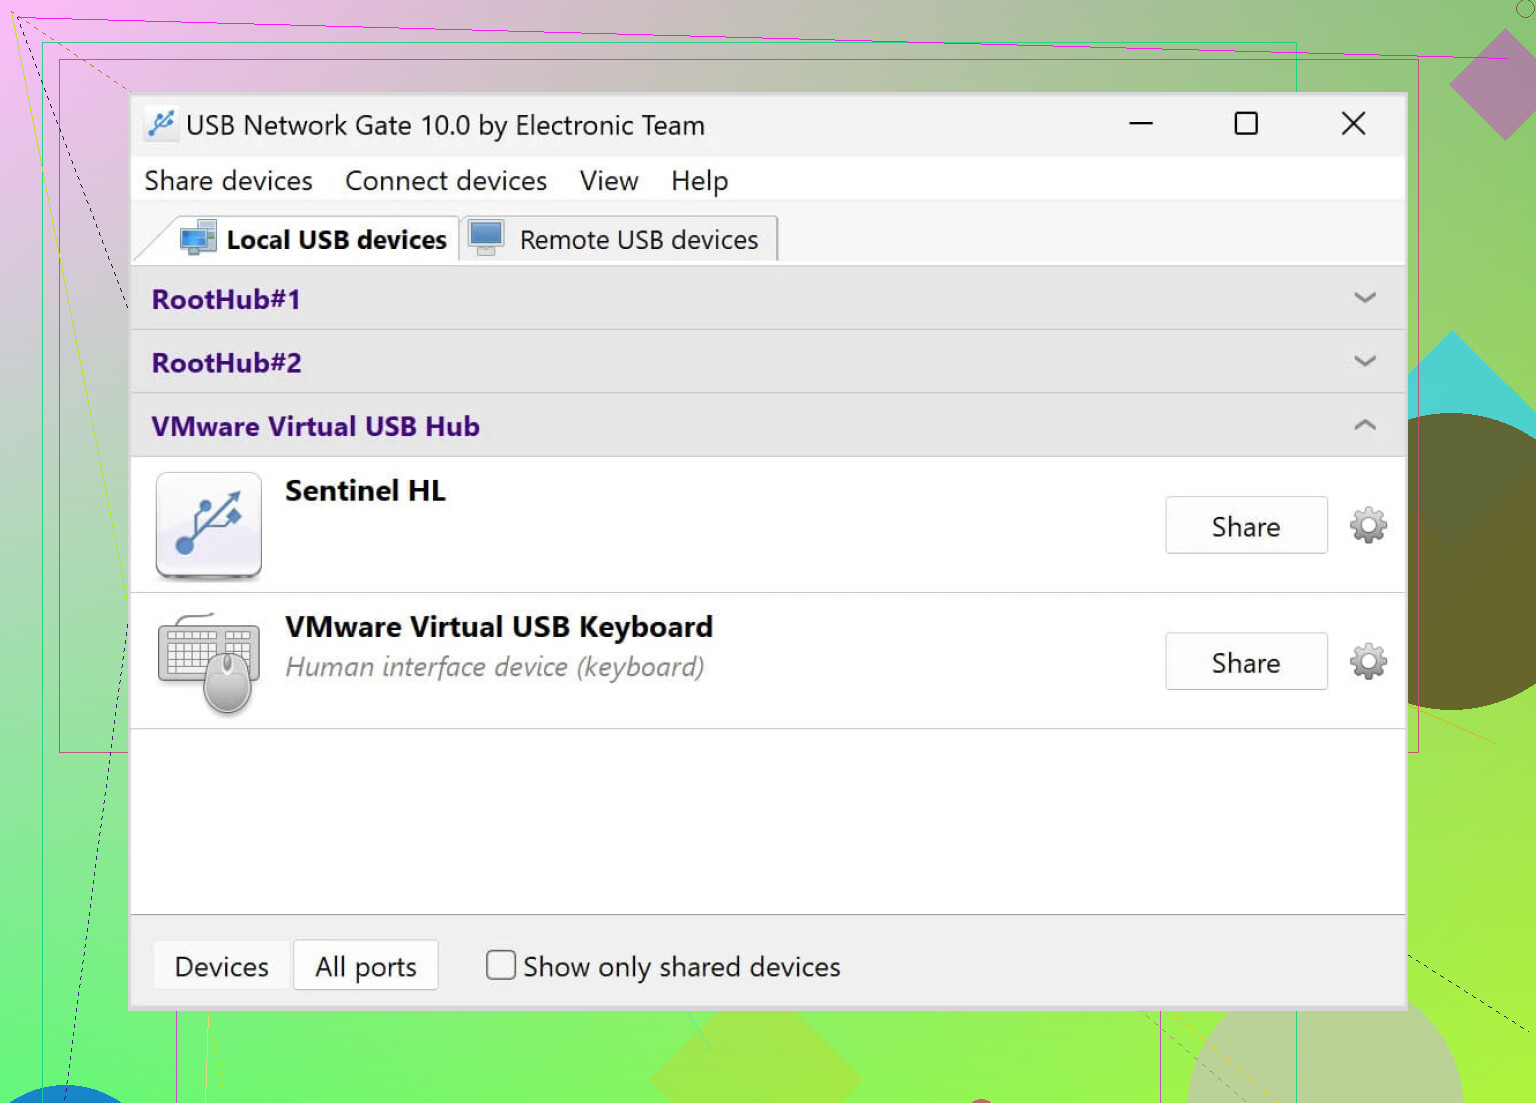
Task: Open the Share devices menu
Action: click(229, 181)
